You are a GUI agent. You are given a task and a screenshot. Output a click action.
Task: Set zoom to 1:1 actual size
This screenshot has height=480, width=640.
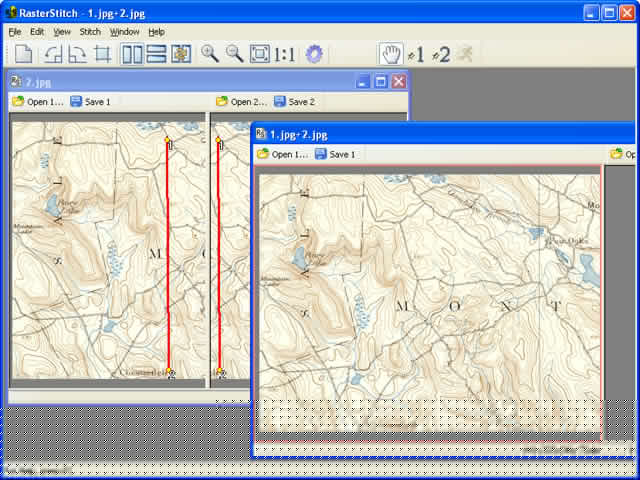[x=284, y=54]
